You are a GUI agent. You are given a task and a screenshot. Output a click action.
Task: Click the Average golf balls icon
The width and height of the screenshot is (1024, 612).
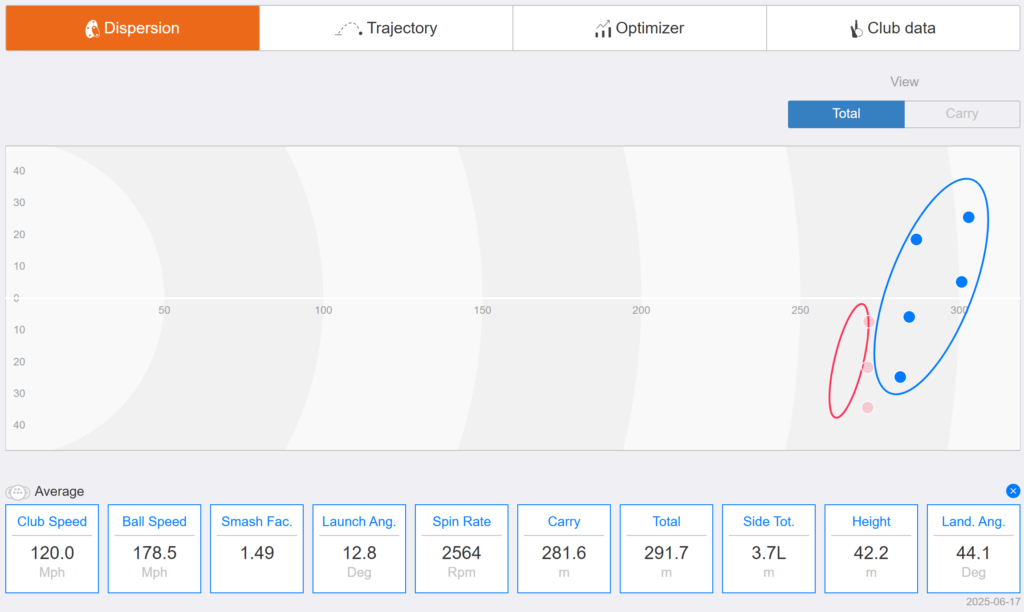click(x=18, y=492)
